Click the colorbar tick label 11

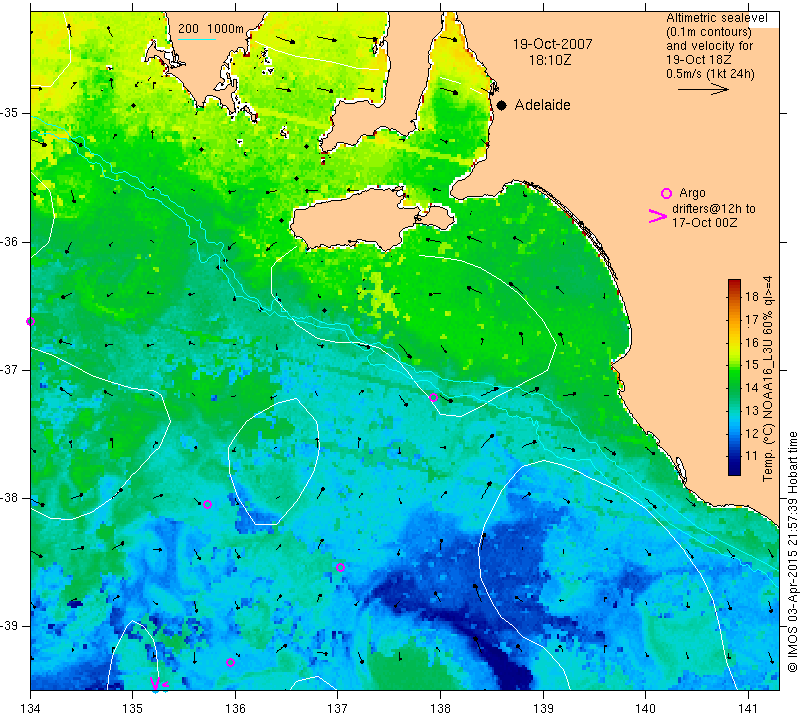pos(752,456)
